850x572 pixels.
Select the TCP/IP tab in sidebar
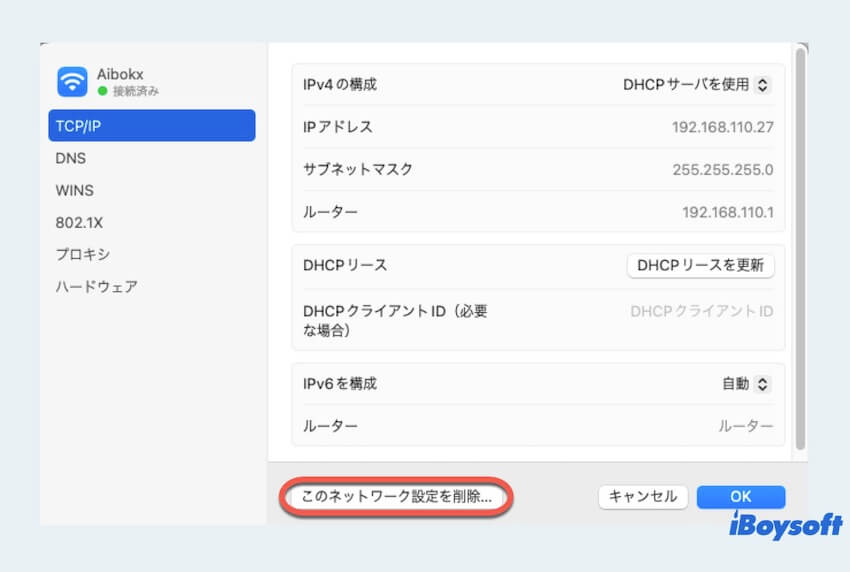coord(151,125)
